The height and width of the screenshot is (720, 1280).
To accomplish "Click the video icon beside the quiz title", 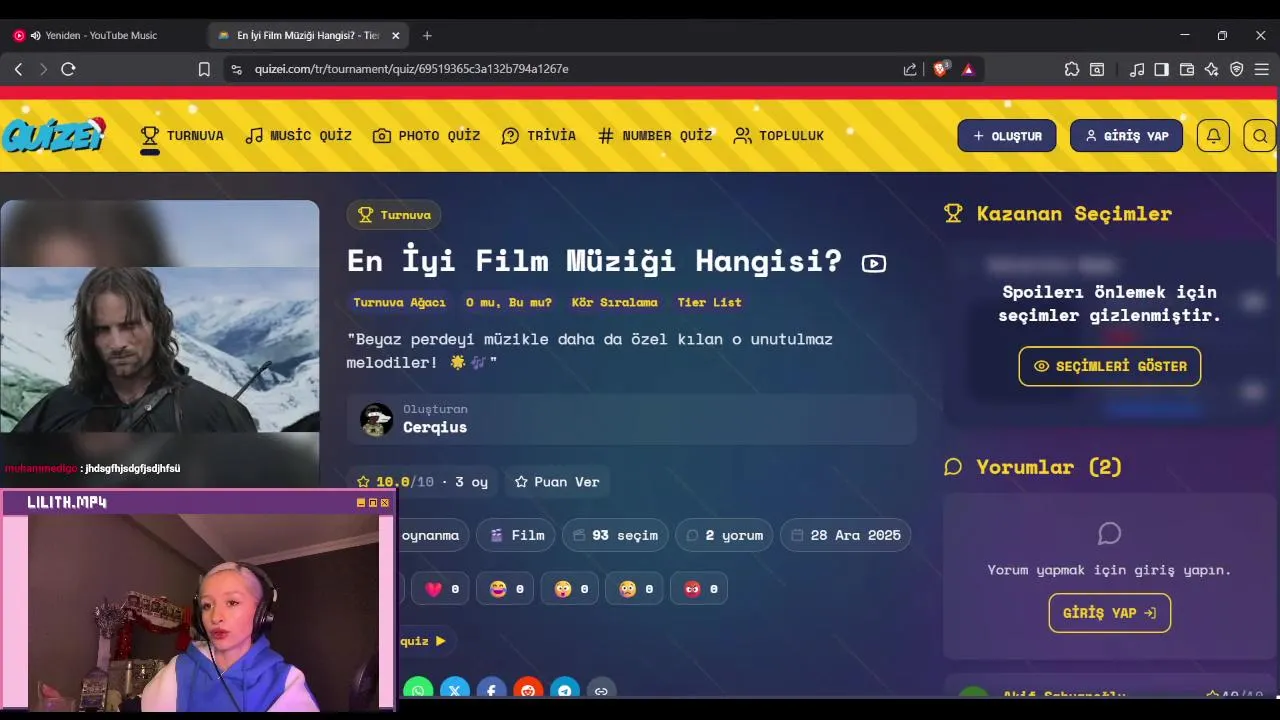I will tap(874, 264).
